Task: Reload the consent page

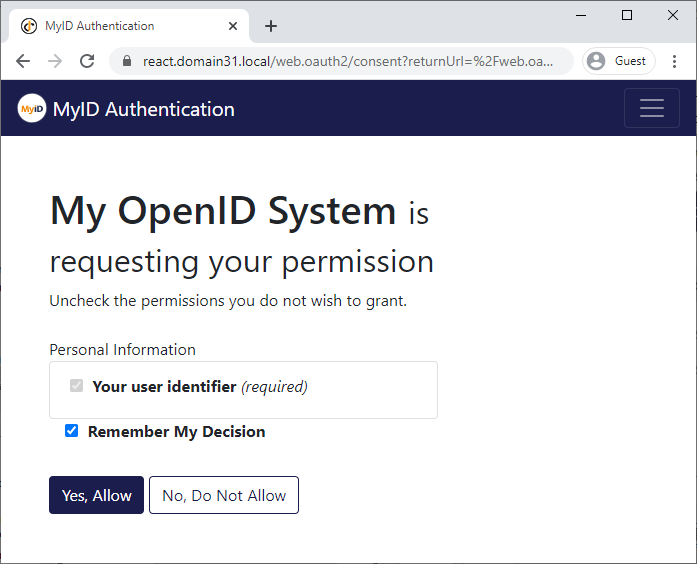Action: click(87, 61)
